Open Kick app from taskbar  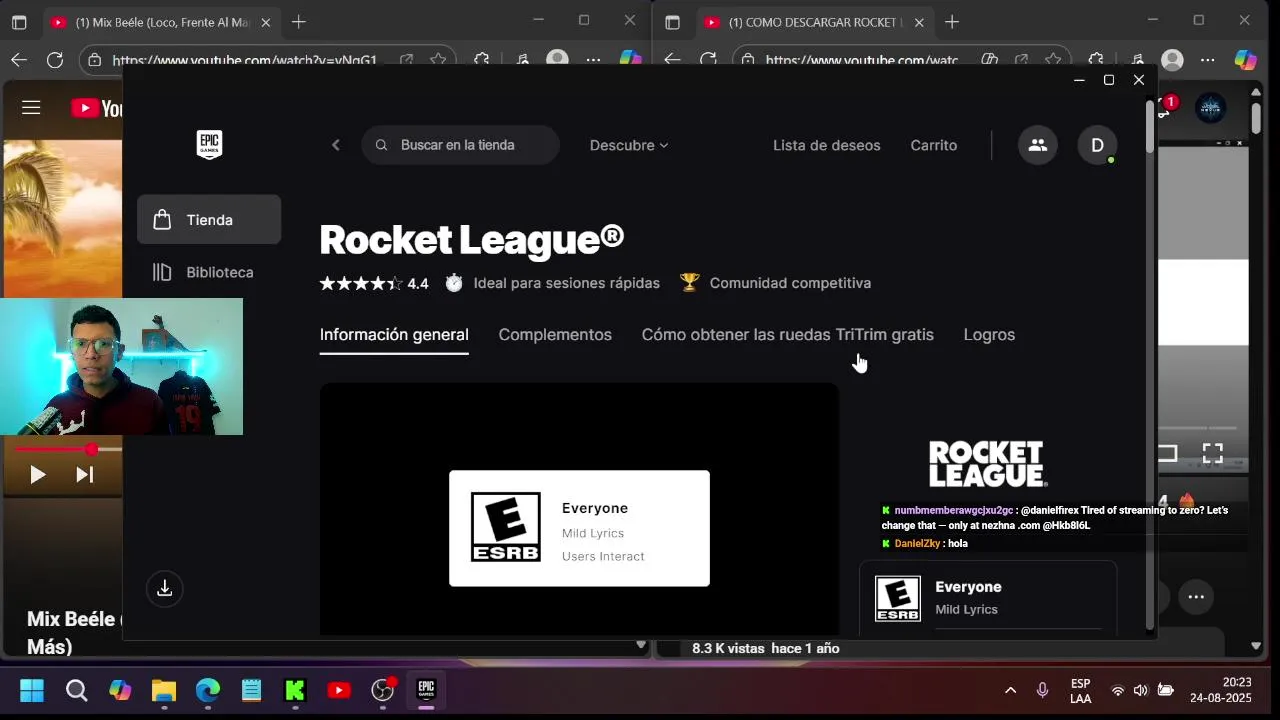click(295, 690)
